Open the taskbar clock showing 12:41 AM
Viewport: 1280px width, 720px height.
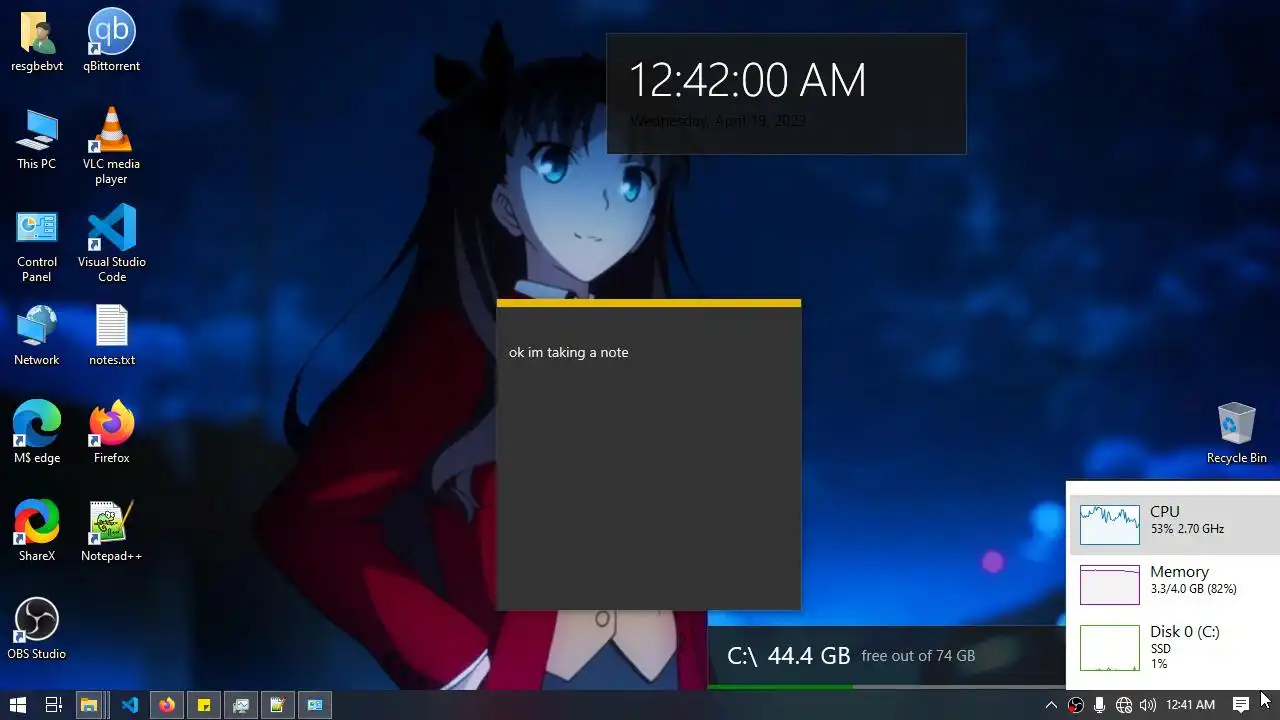coord(1190,705)
